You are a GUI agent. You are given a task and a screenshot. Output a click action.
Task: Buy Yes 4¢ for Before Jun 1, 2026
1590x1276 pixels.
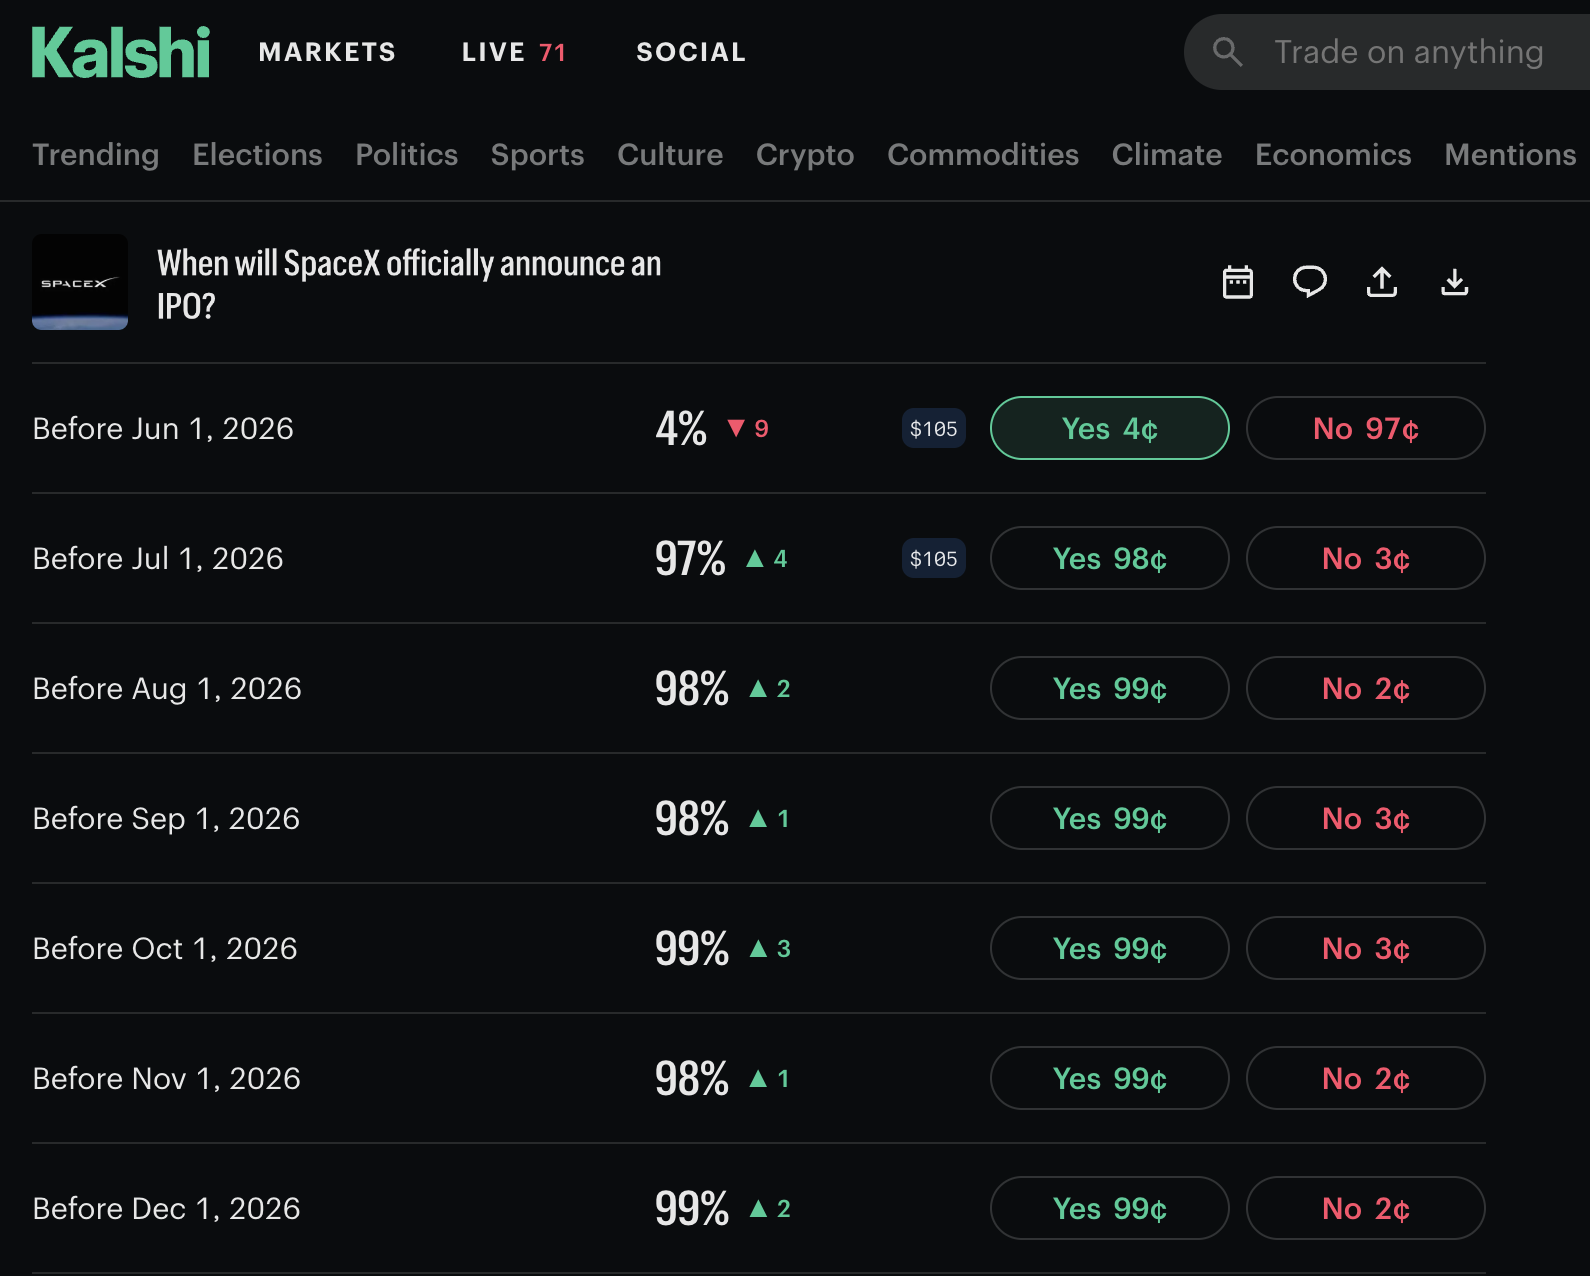pyautogui.click(x=1110, y=428)
